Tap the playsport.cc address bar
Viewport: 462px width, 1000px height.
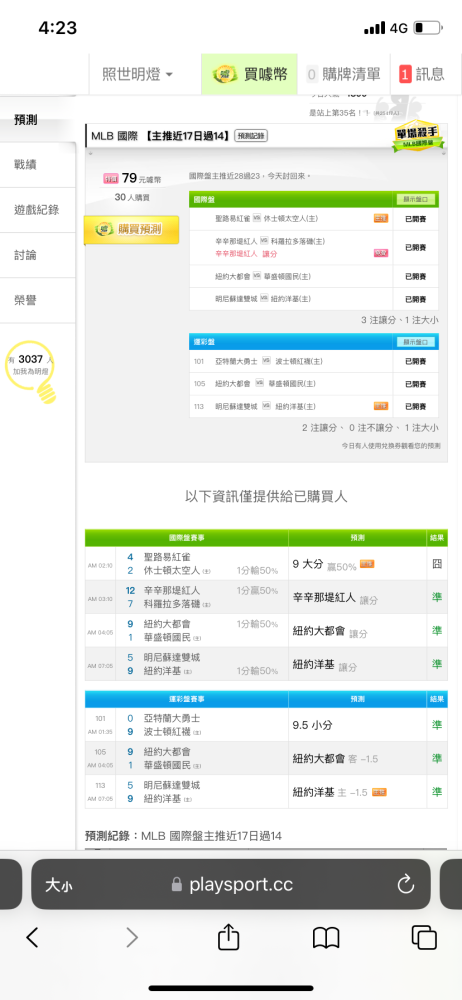231,884
